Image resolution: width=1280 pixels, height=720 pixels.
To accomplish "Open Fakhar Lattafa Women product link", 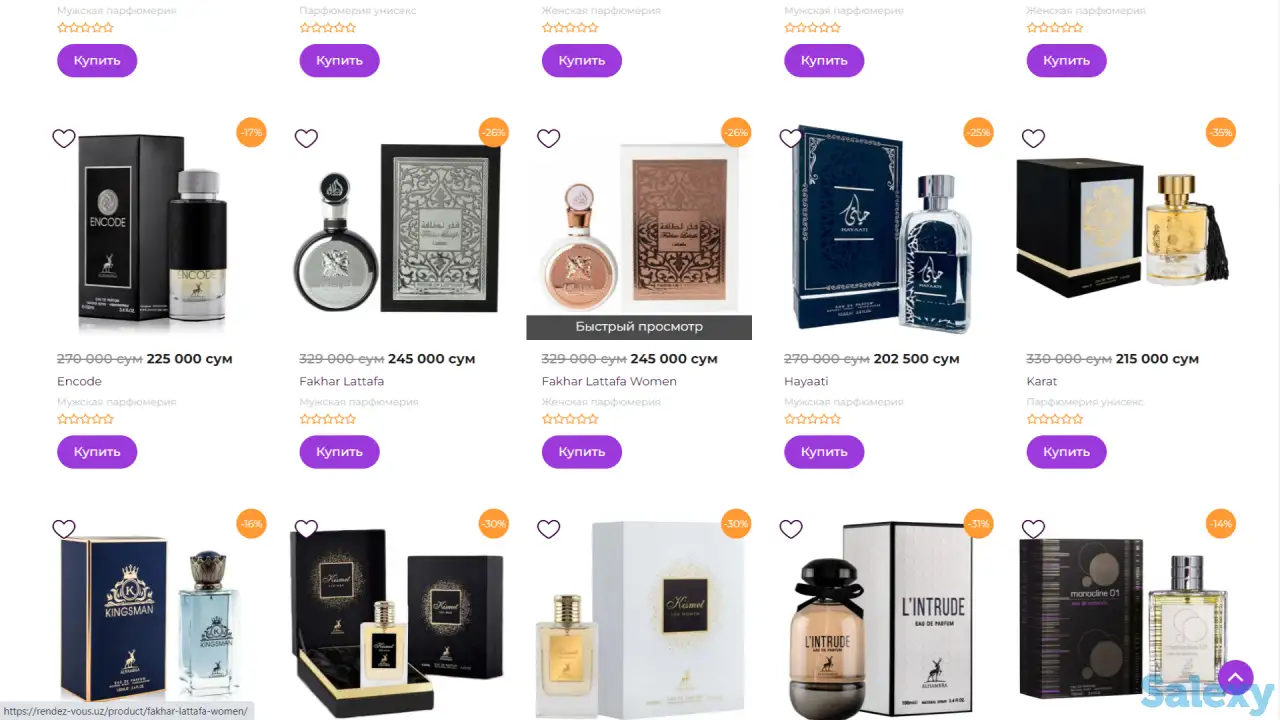I will point(609,381).
